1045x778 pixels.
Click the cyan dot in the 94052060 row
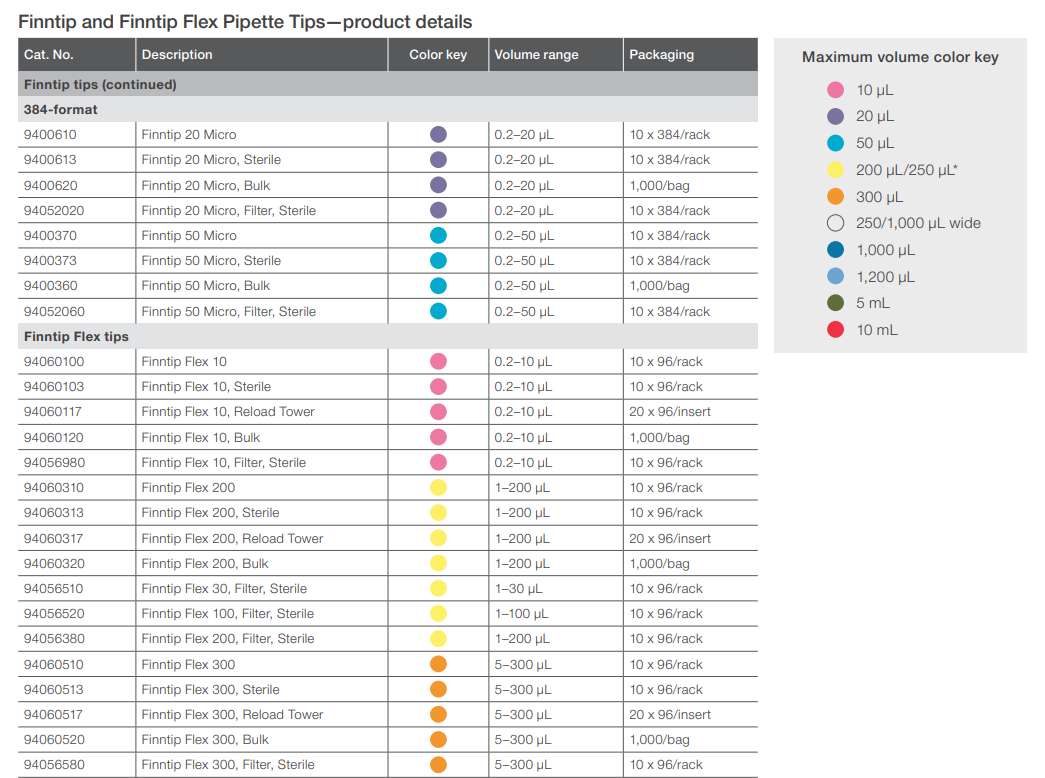click(438, 311)
